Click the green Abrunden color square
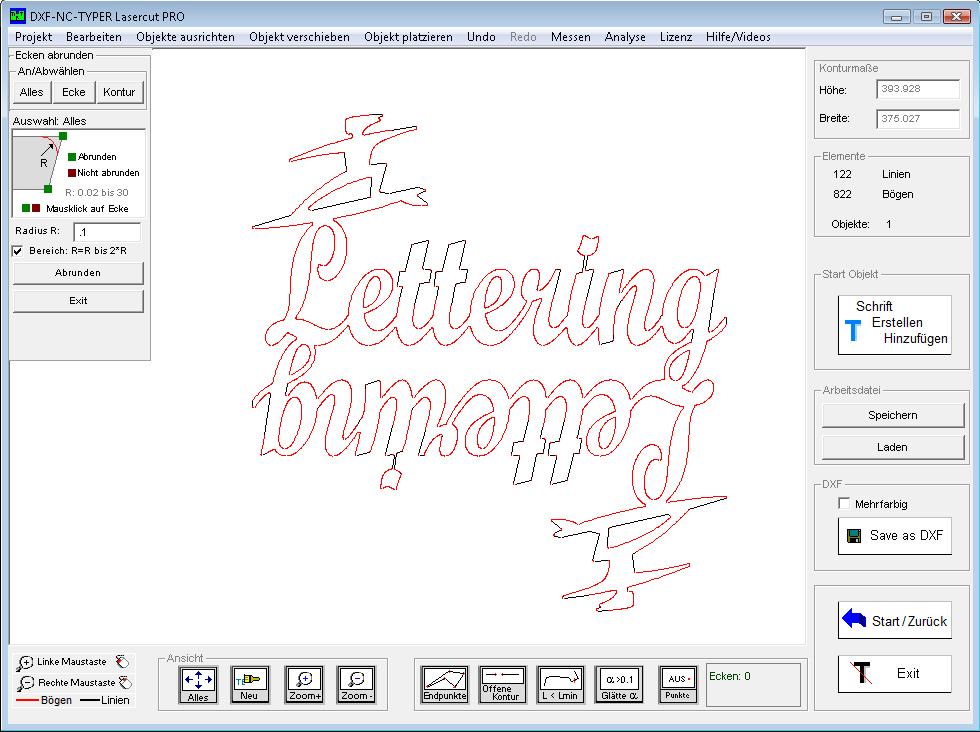 pyautogui.click(x=72, y=157)
